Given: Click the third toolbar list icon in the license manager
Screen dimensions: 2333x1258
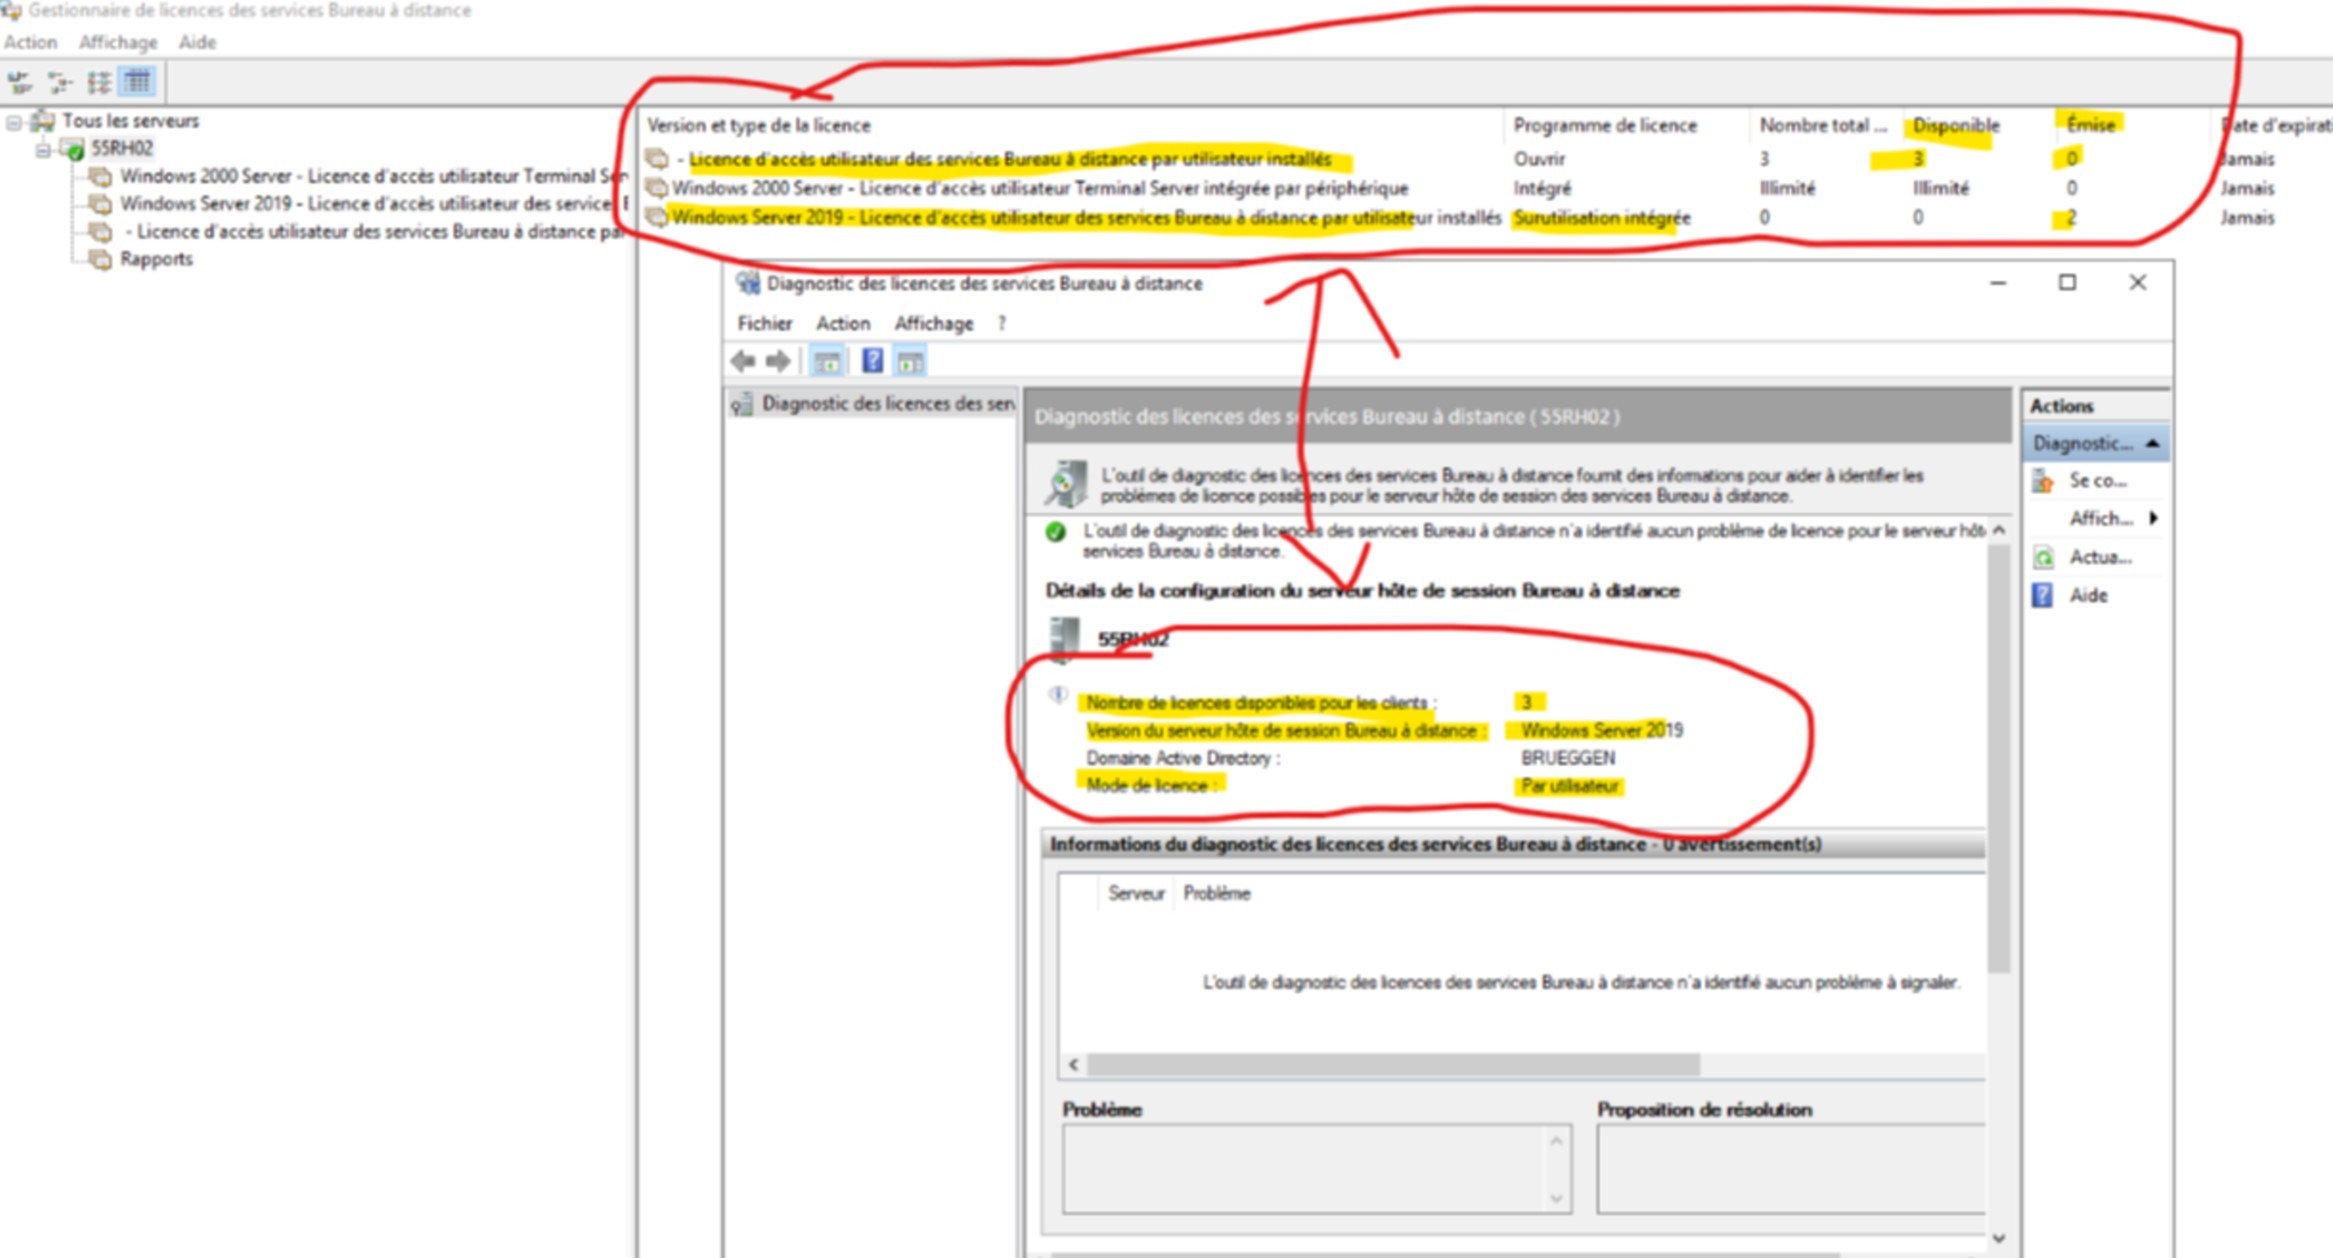Looking at the screenshot, I should point(99,81).
